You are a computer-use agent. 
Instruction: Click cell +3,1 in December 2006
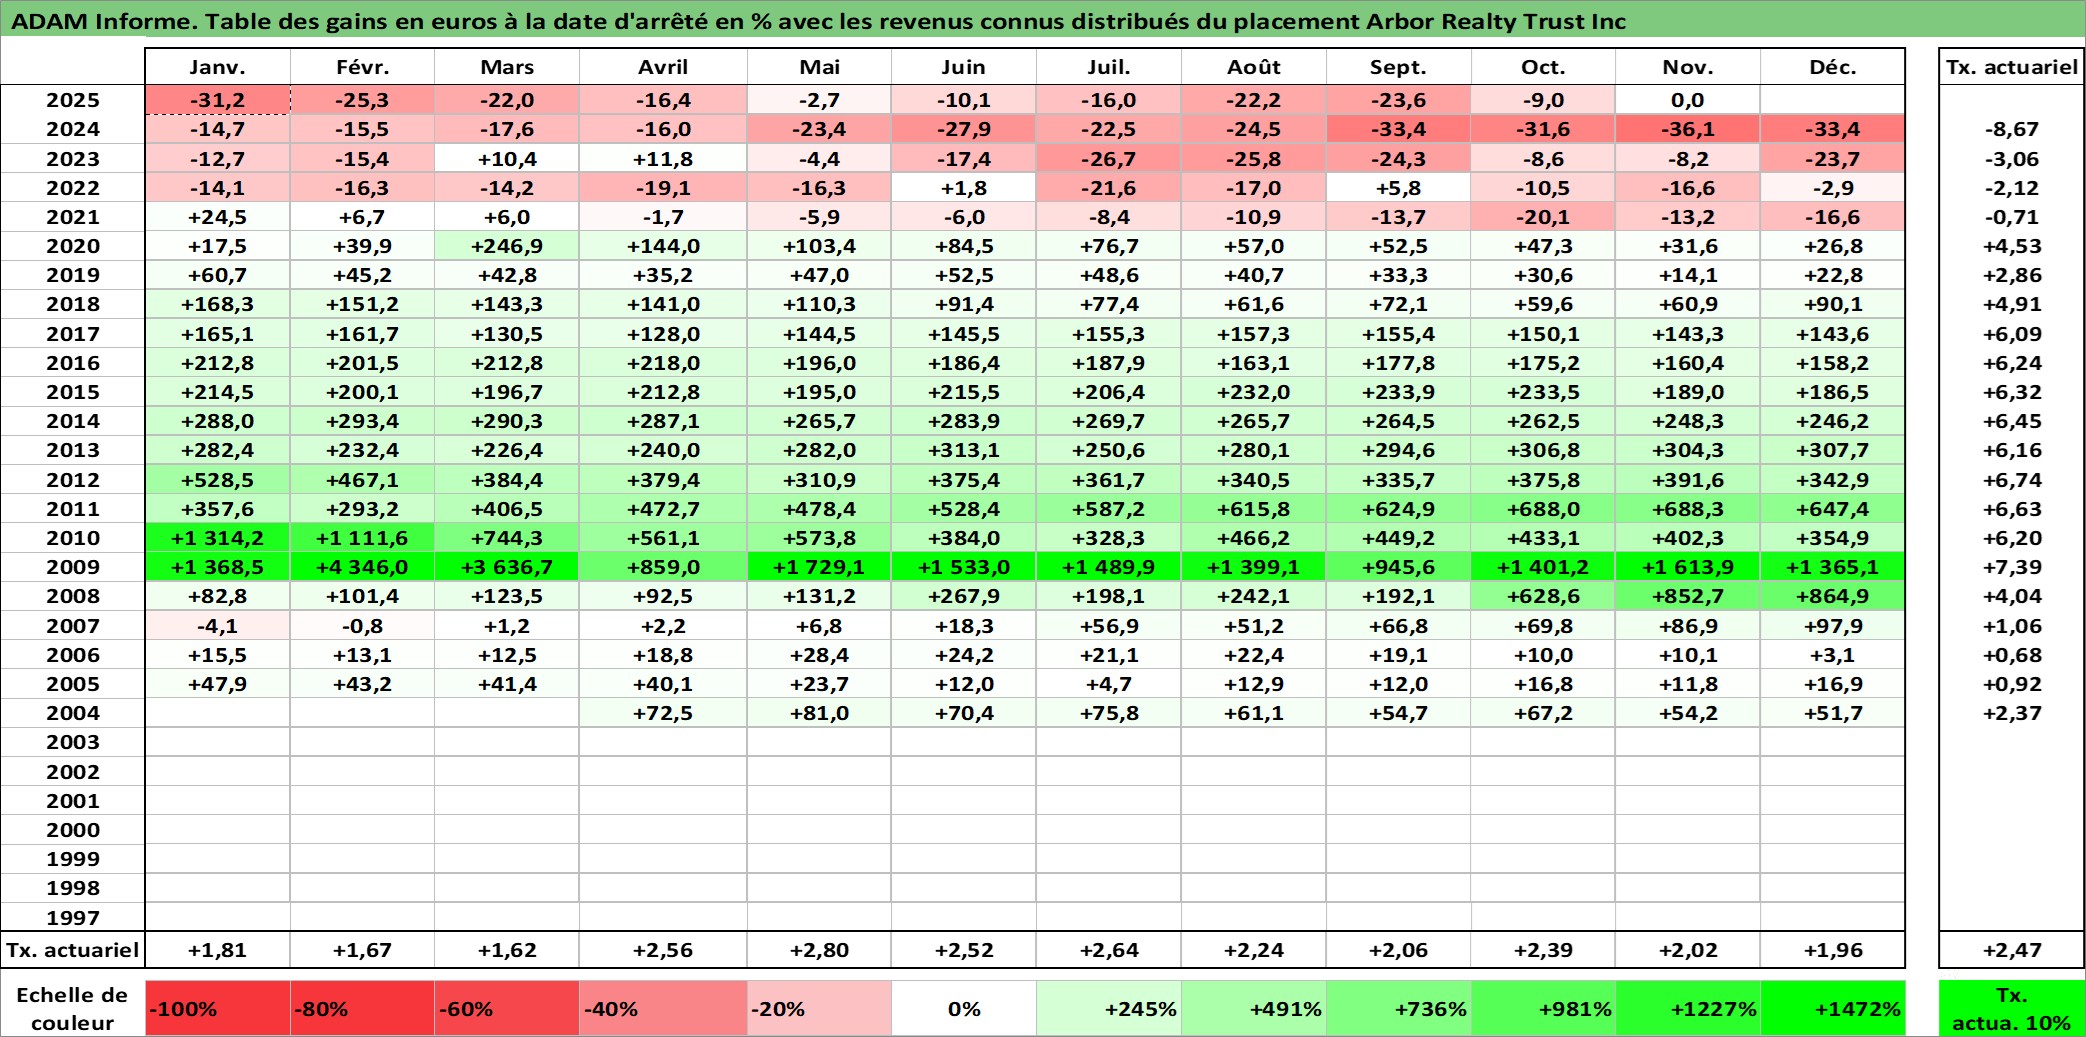tap(1833, 655)
